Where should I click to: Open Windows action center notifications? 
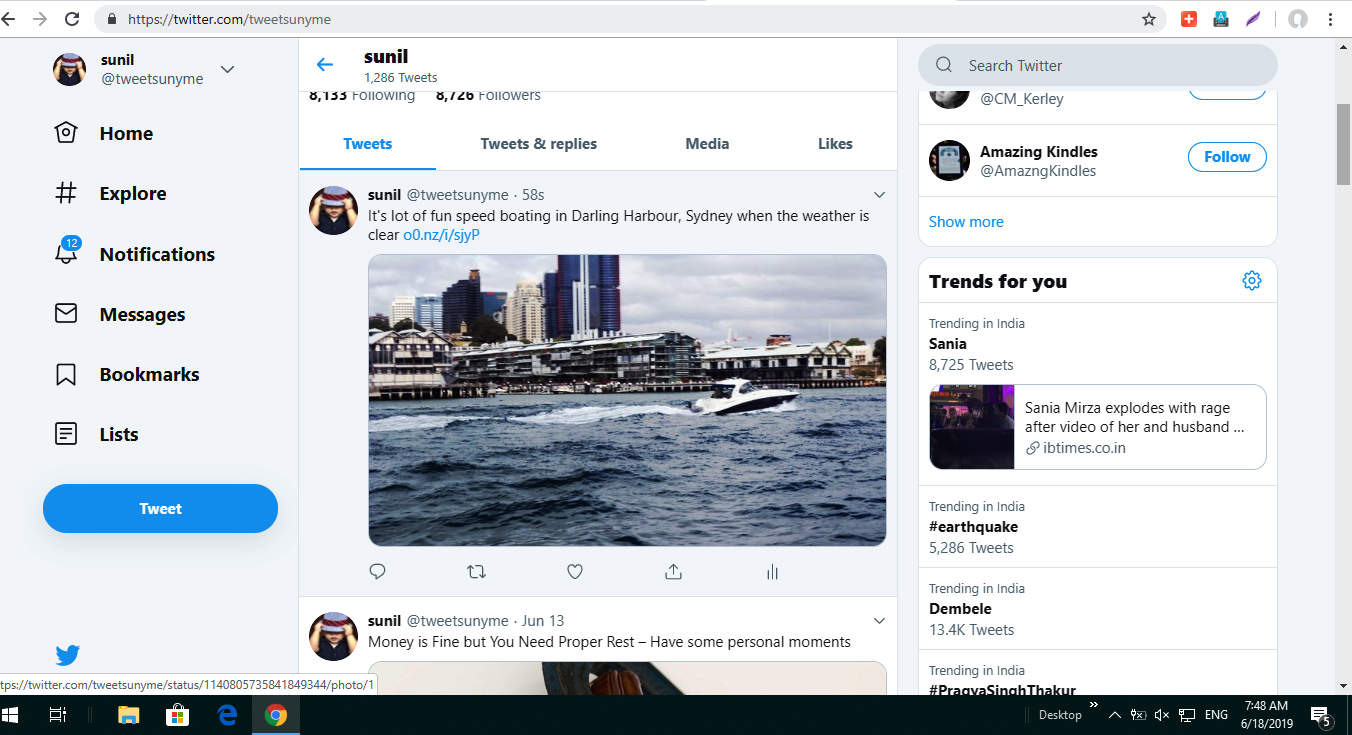1322,716
